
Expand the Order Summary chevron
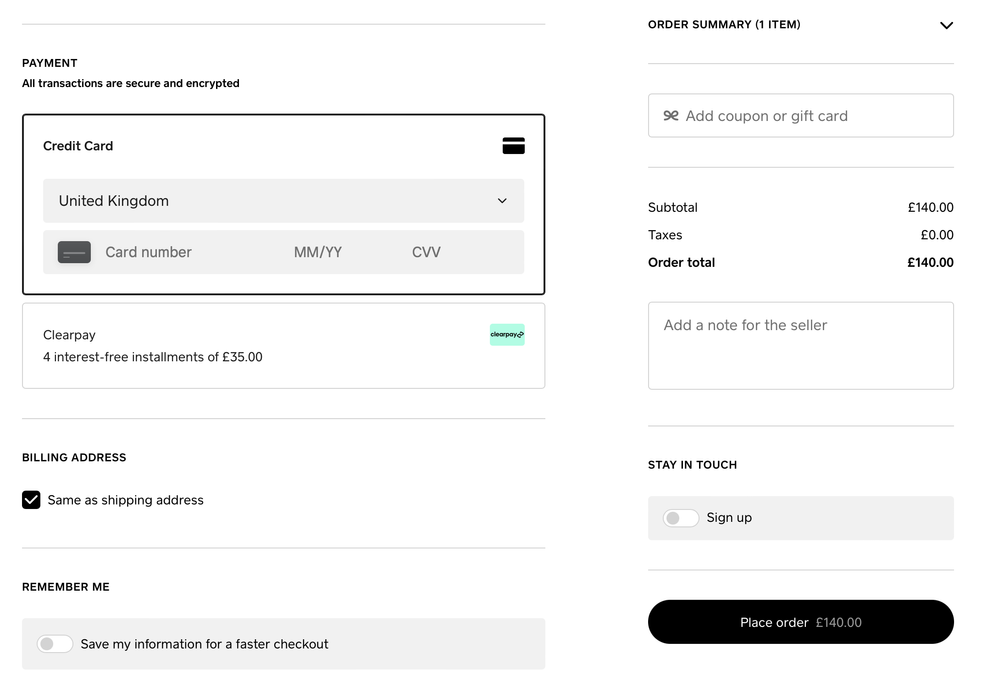tap(946, 25)
